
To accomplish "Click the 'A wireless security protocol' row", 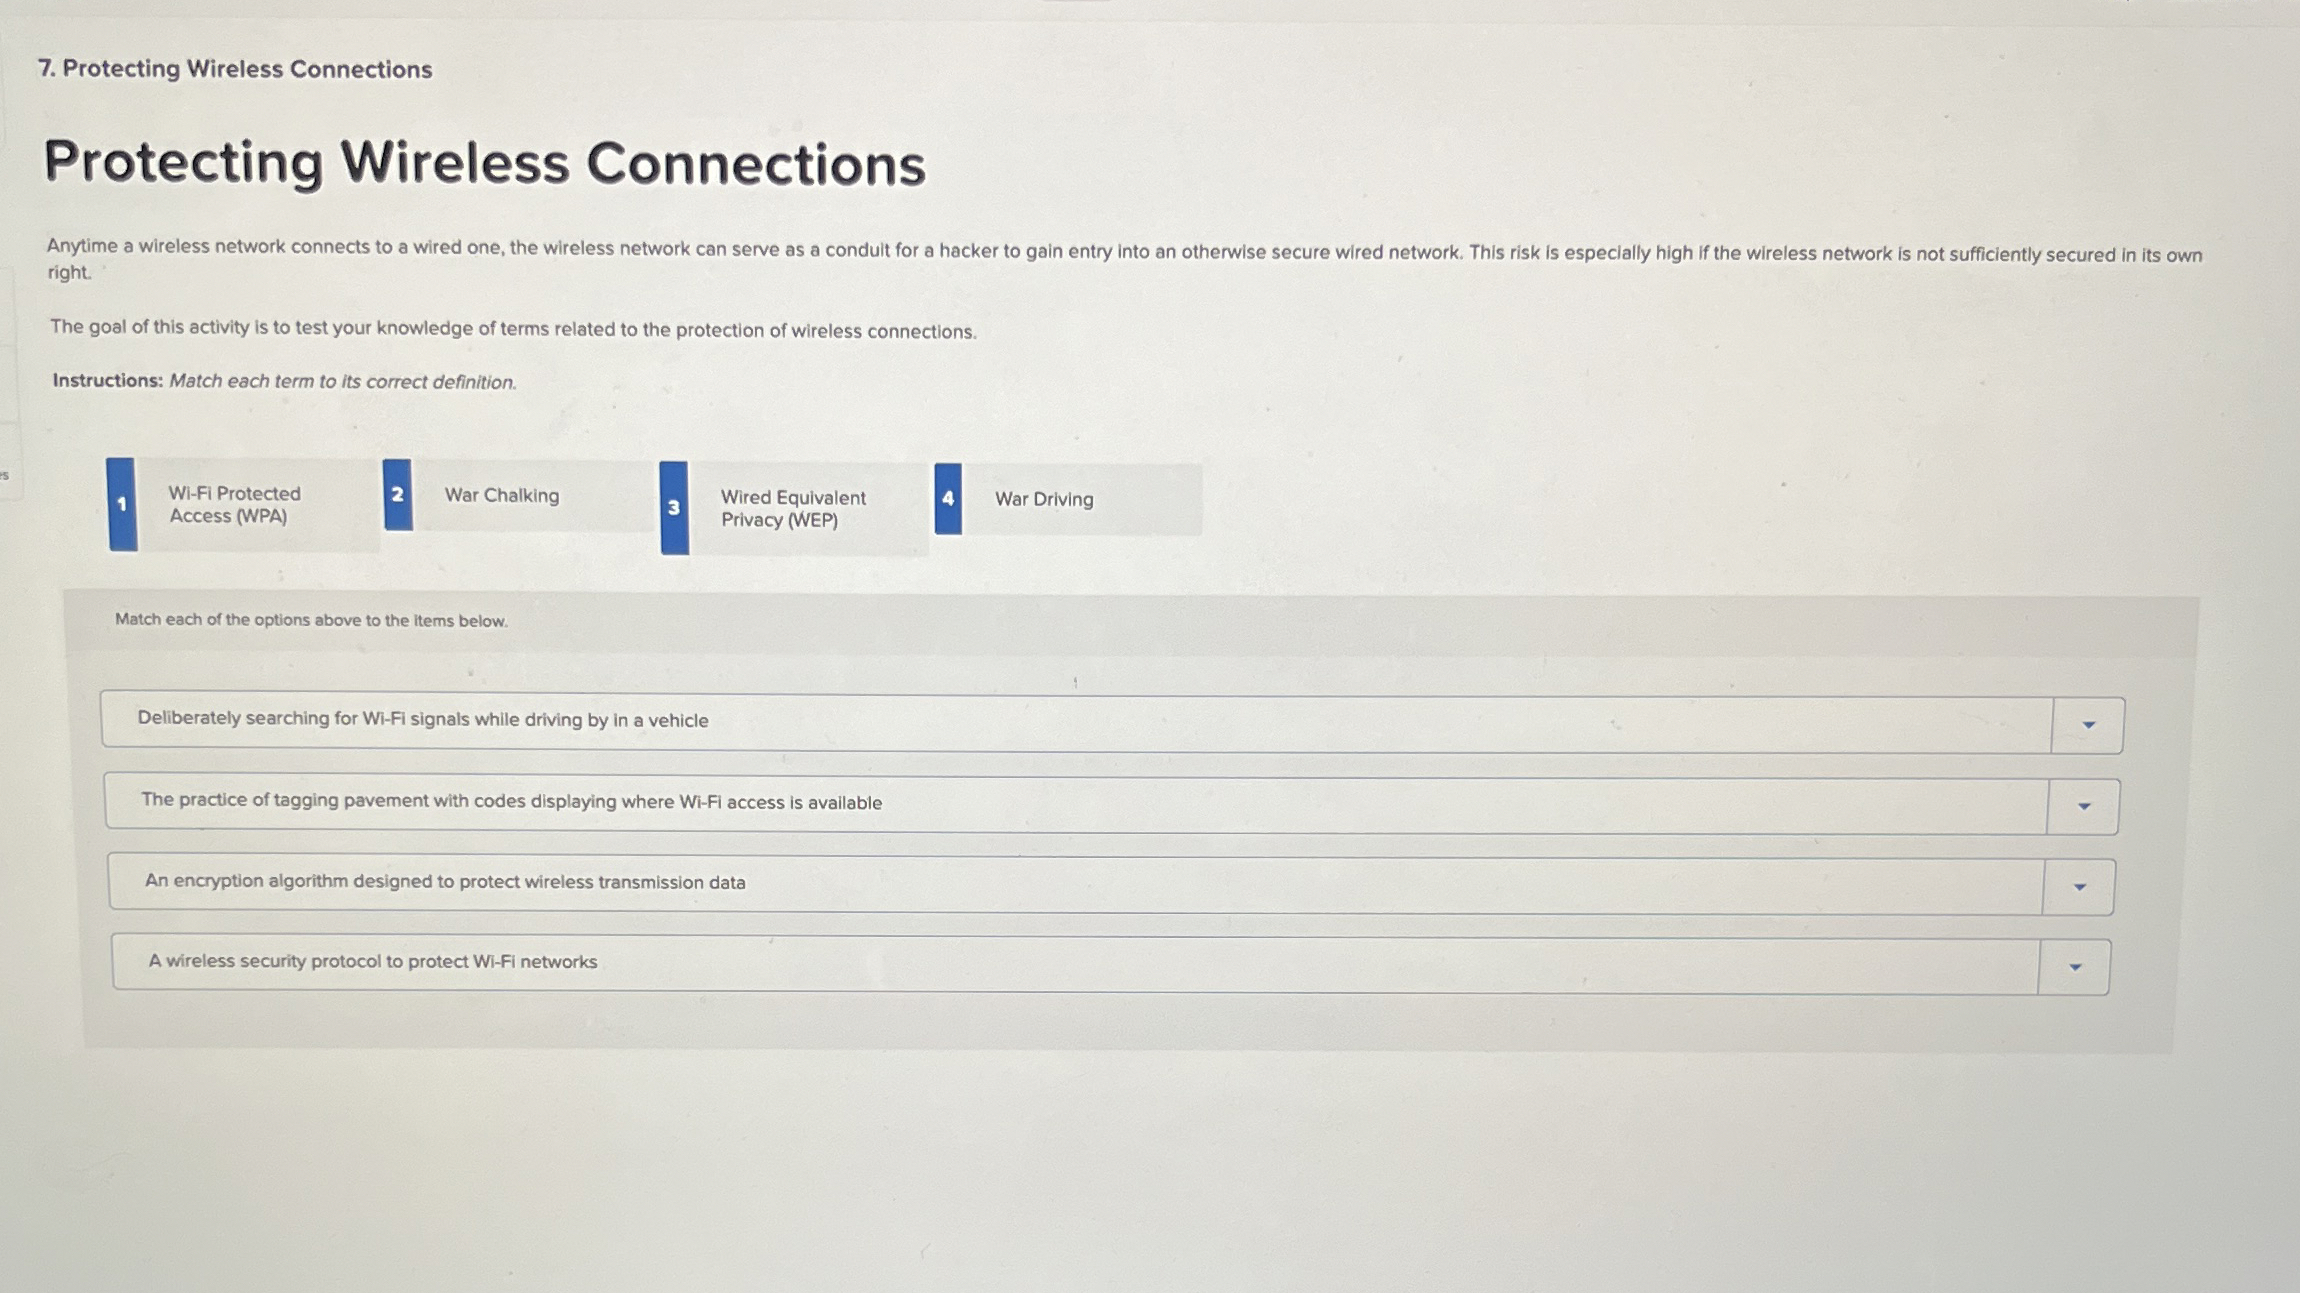I will coord(372,962).
